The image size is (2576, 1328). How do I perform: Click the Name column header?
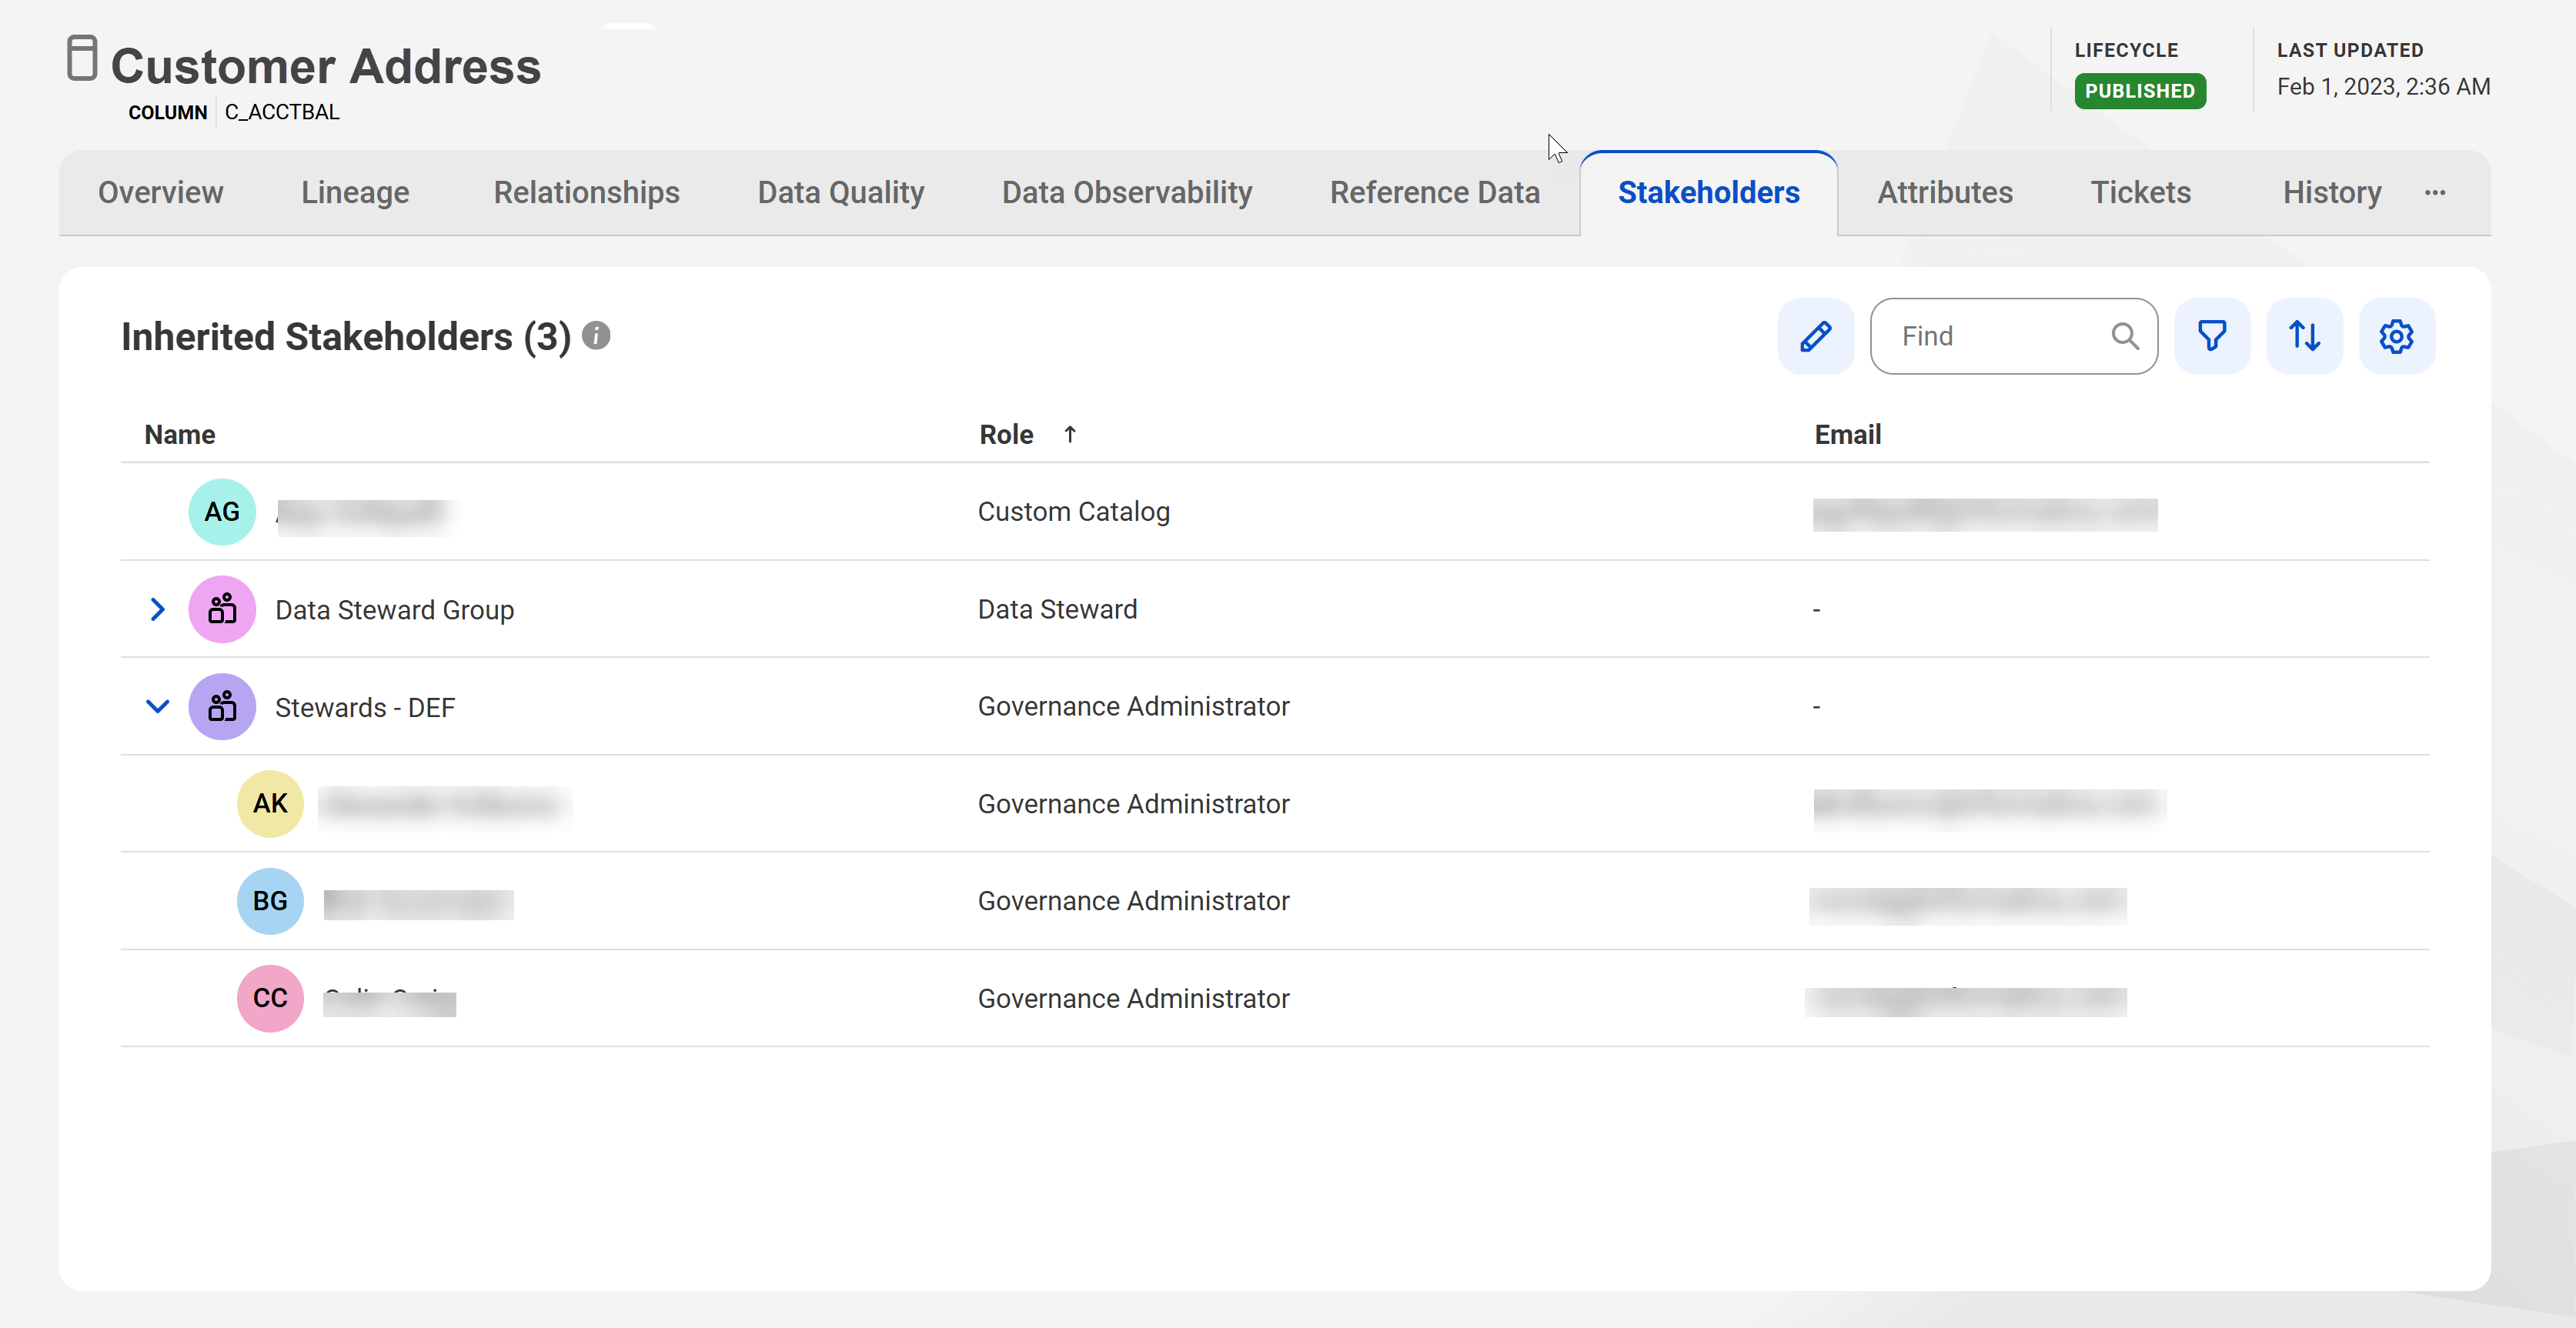(180, 434)
